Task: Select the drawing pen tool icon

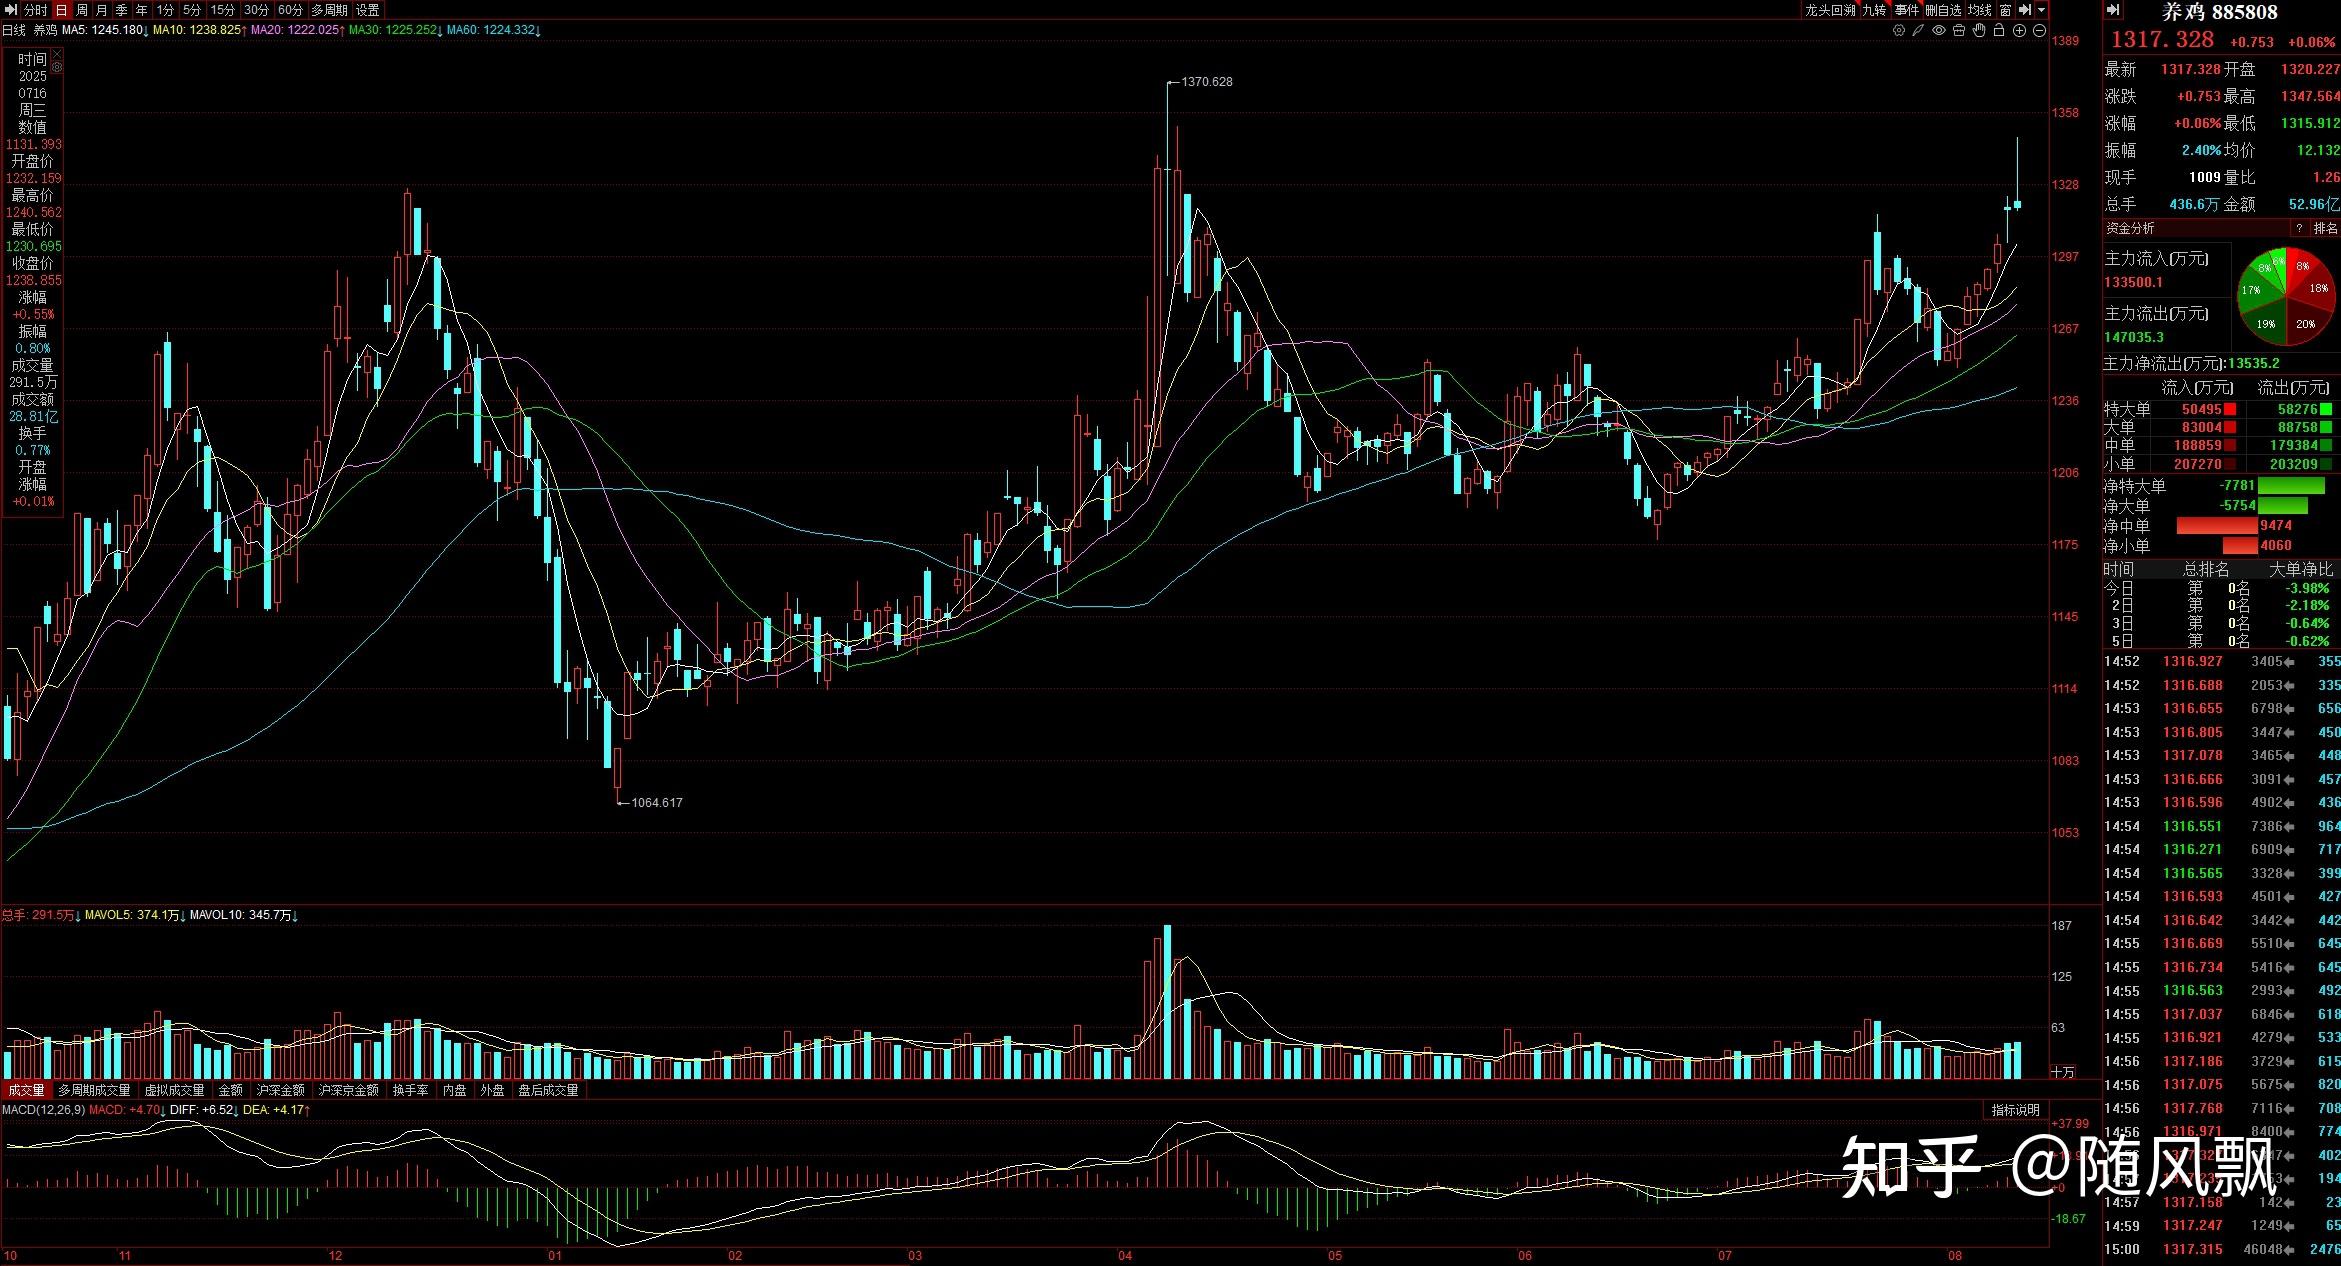Action: 1918,31
